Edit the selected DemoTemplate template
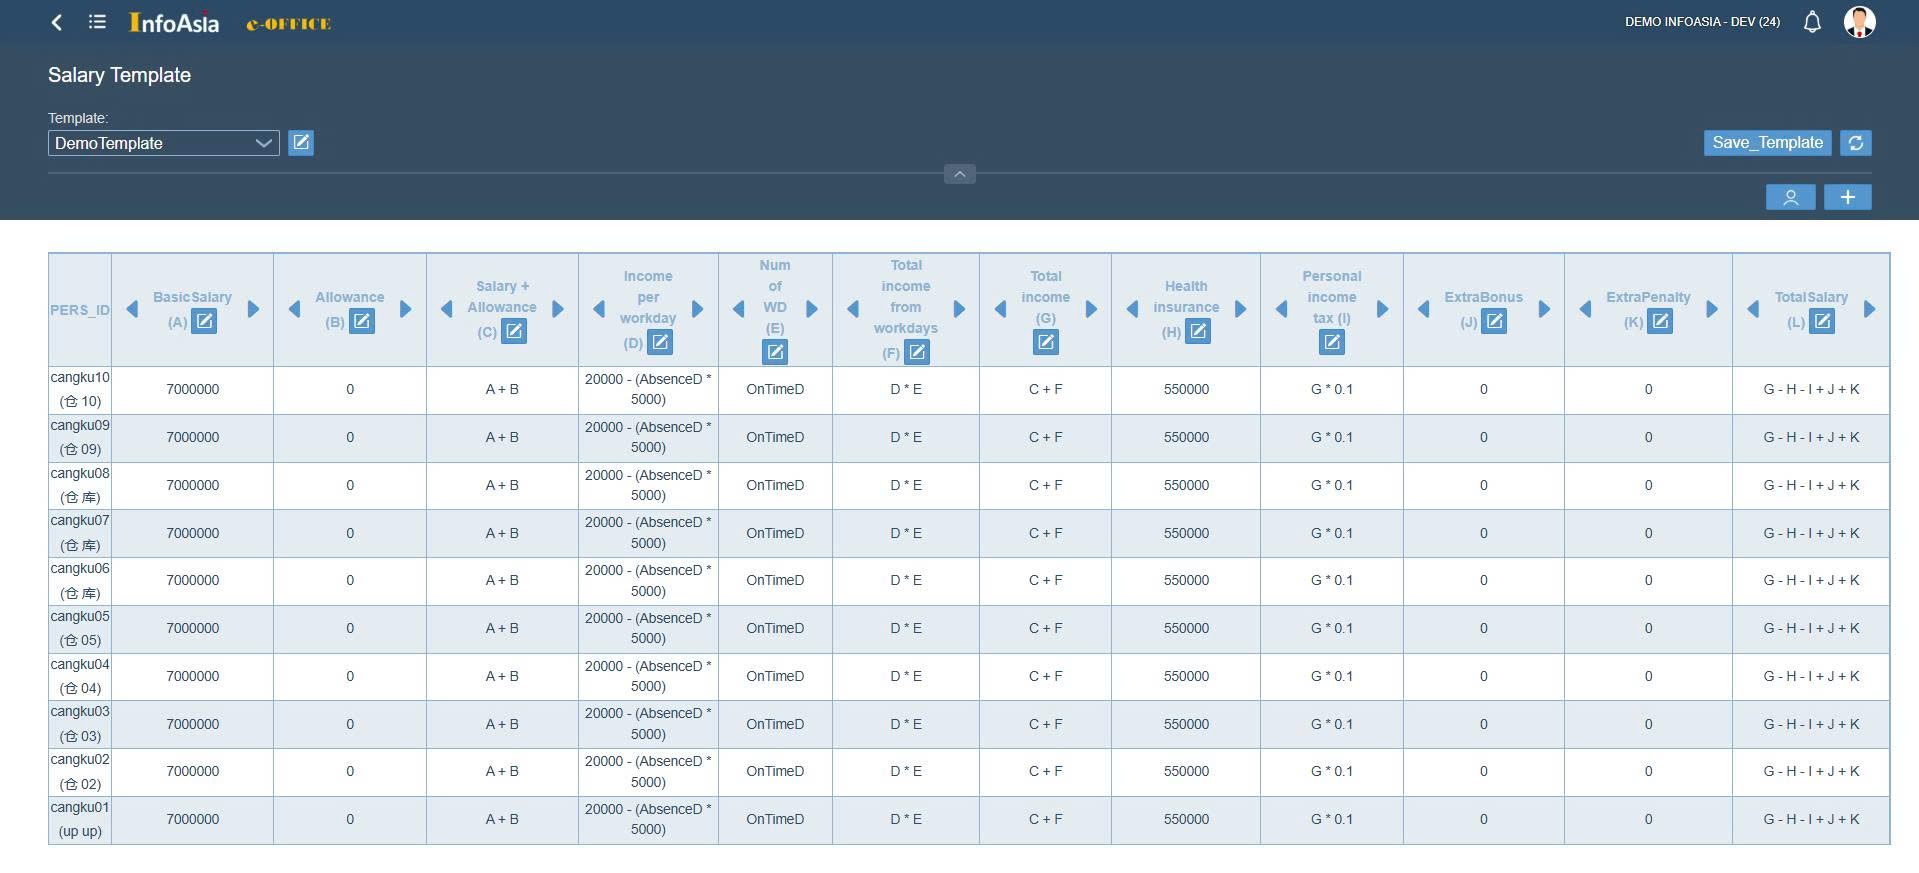 (301, 143)
